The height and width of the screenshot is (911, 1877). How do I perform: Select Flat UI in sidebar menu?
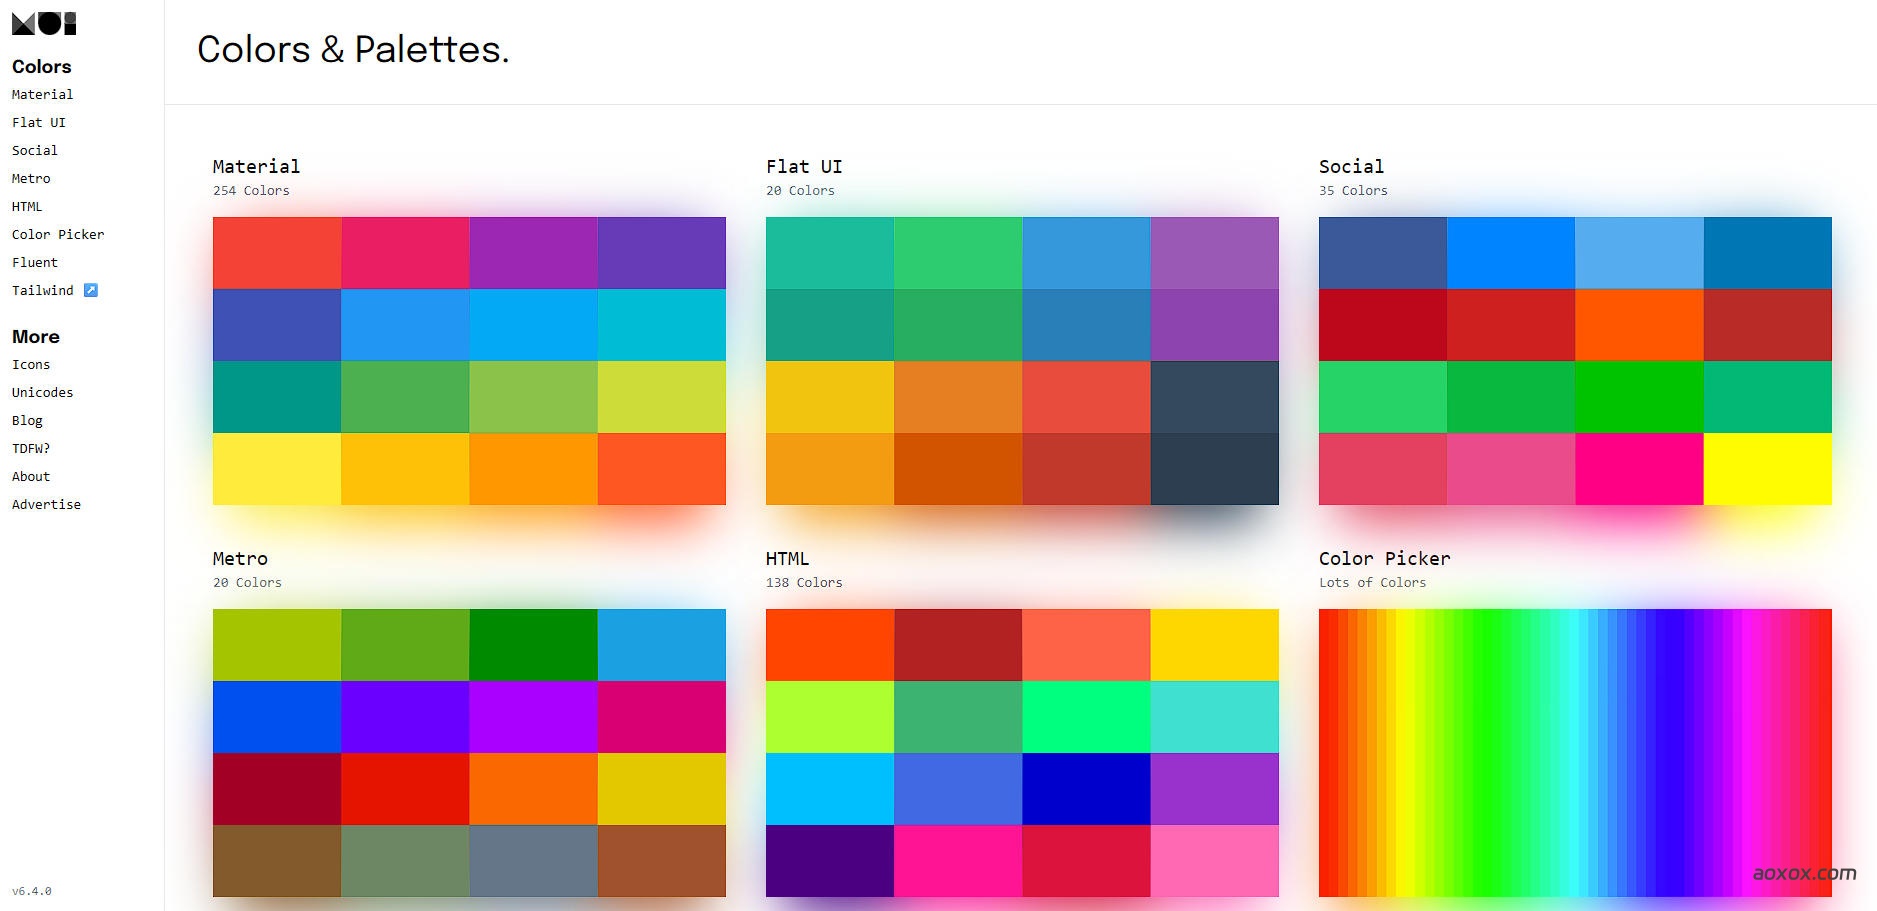(x=38, y=122)
